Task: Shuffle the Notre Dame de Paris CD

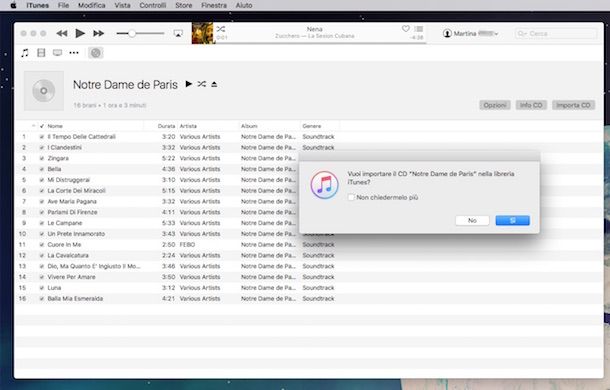Action: (x=202, y=84)
